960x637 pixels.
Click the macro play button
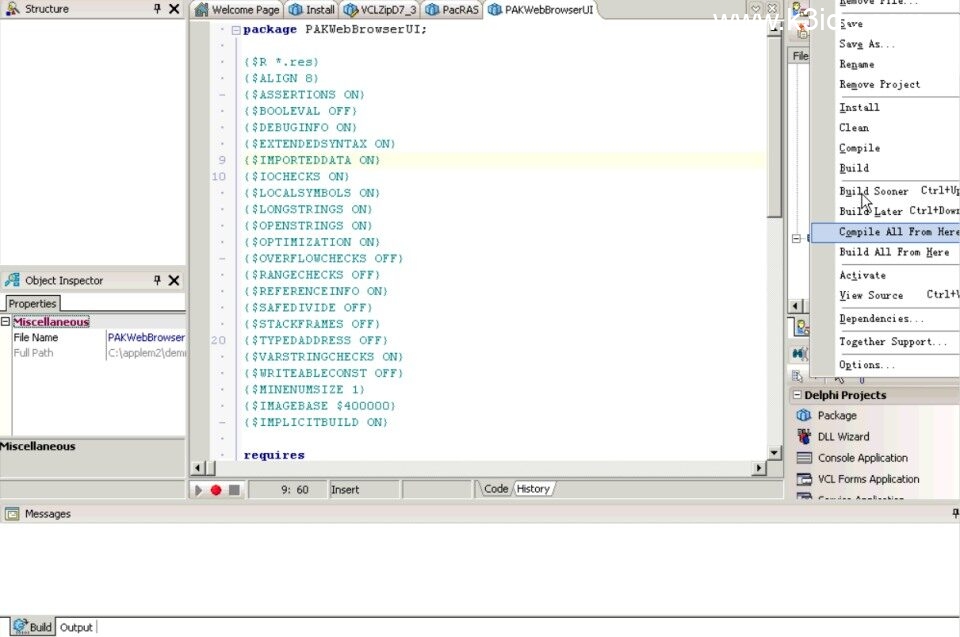click(x=198, y=490)
